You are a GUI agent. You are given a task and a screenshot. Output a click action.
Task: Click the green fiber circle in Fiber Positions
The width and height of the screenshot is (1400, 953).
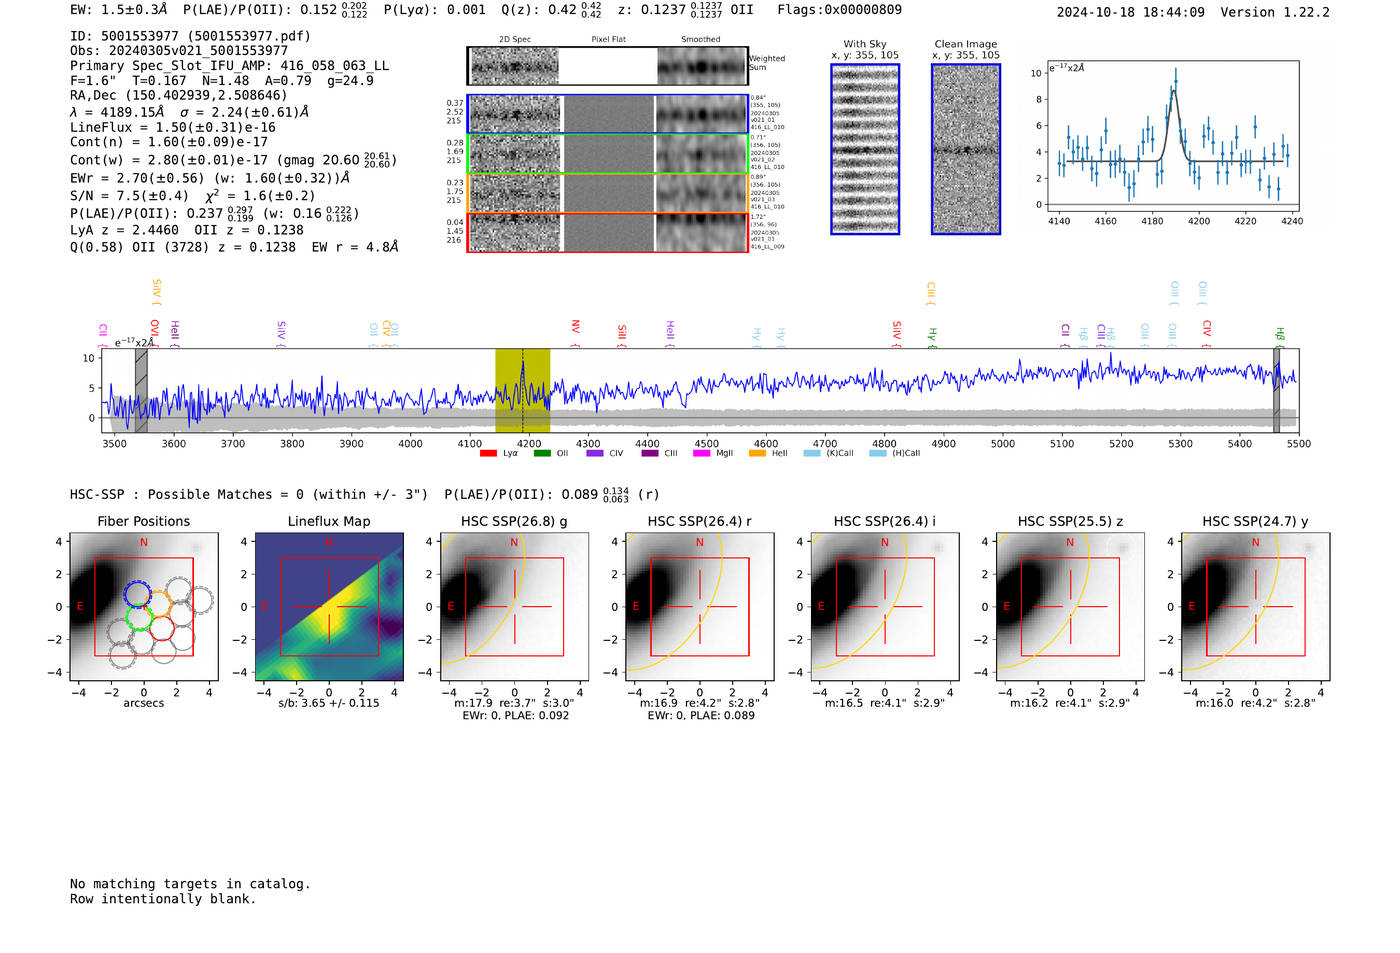[x=139, y=617]
